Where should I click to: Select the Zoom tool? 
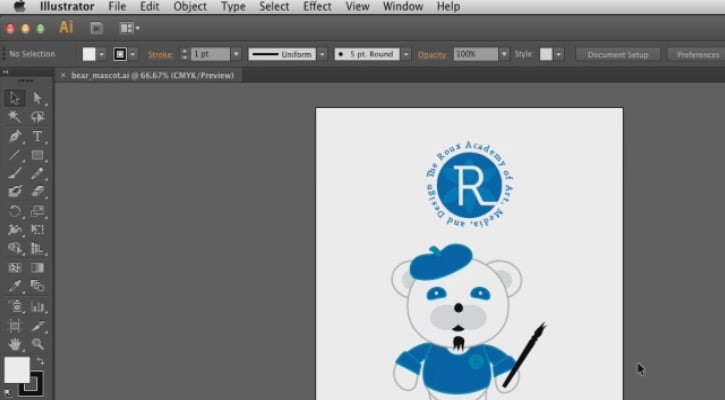[37, 344]
